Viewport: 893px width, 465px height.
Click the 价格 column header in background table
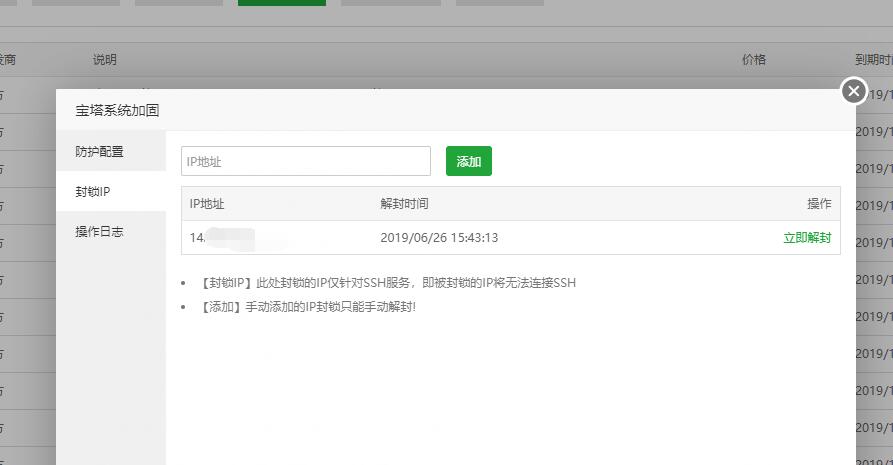(x=754, y=59)
